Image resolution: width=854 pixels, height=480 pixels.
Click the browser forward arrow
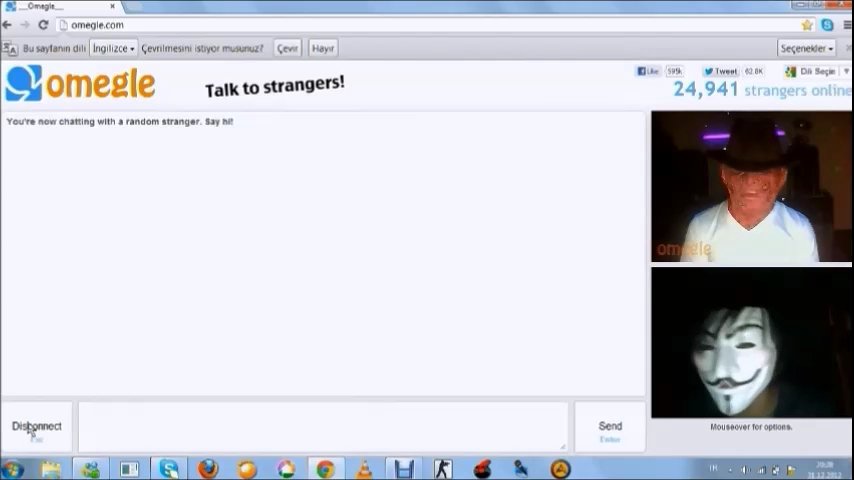pos(25,25)
